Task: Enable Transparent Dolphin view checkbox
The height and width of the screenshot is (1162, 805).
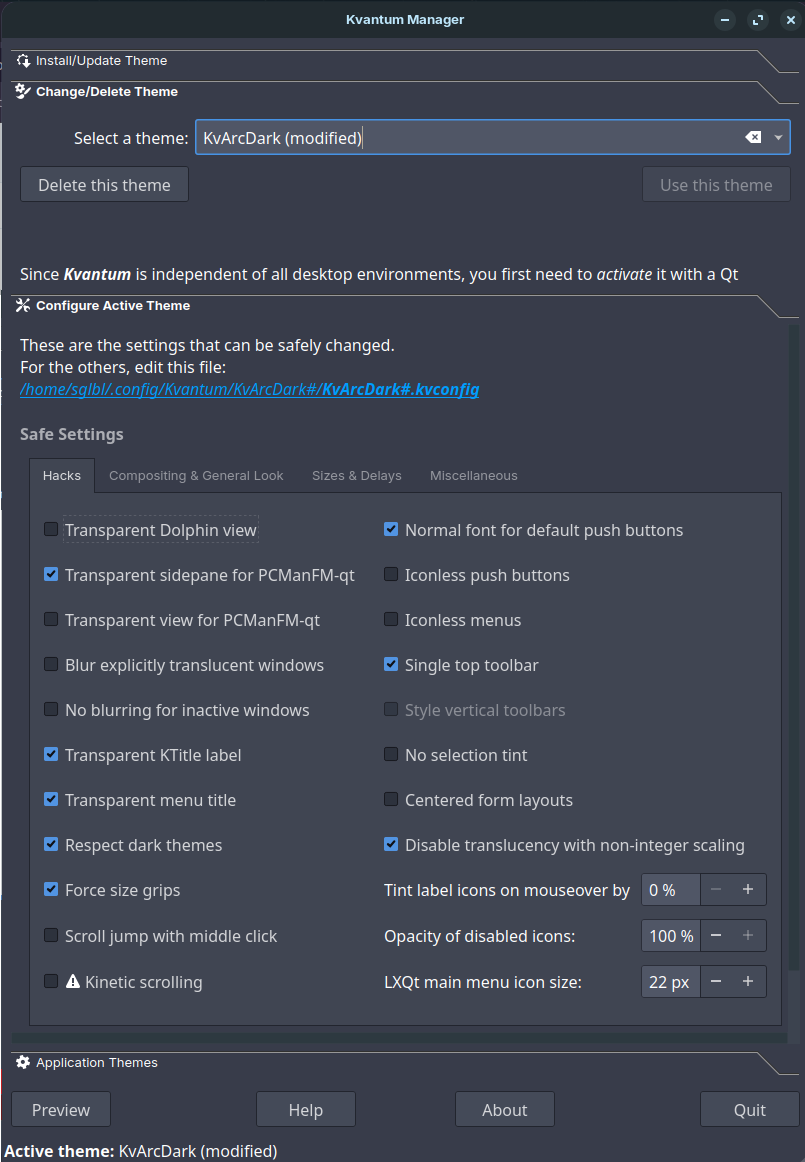Action: coord(51,529)
